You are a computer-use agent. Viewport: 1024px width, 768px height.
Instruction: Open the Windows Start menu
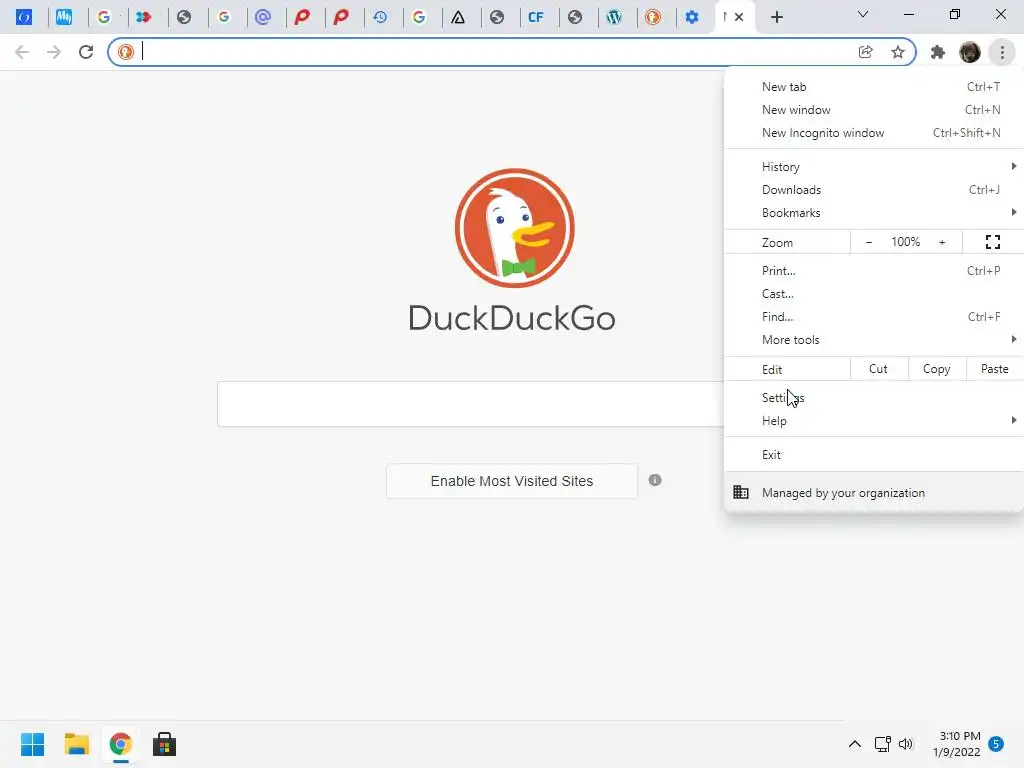click(32, 744)
